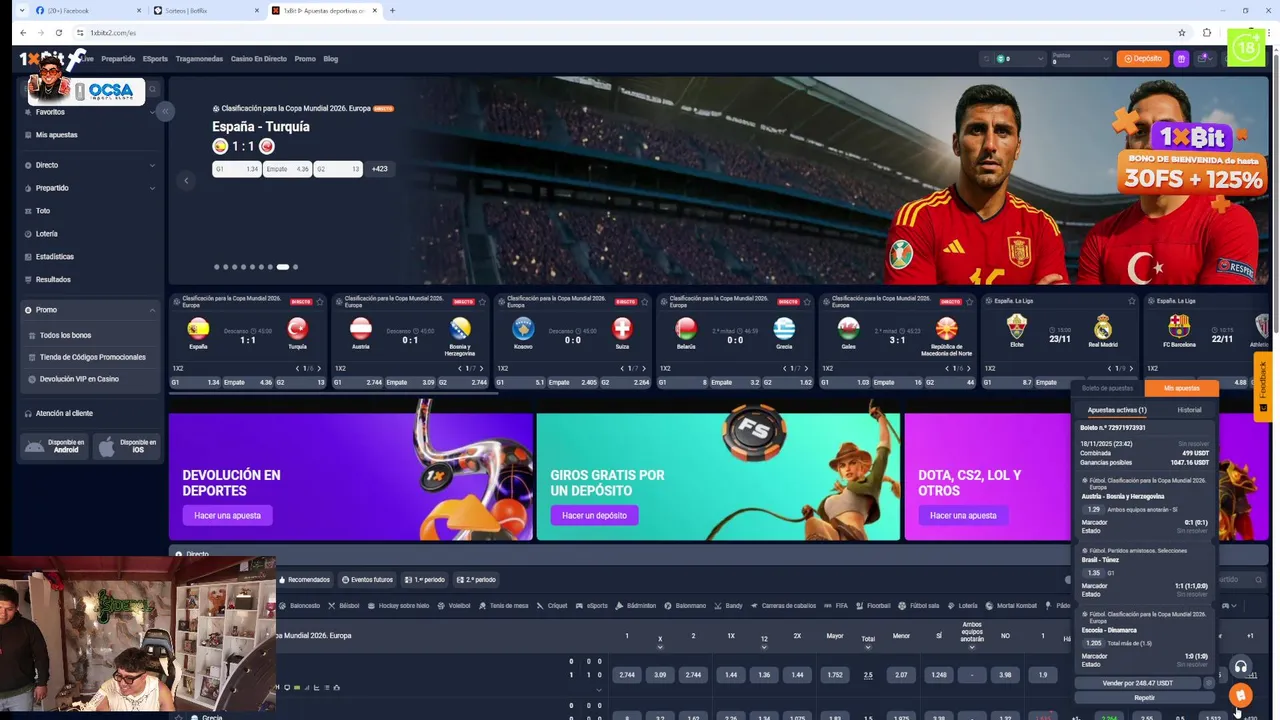Open the purple gift bonus icon

1181,59
